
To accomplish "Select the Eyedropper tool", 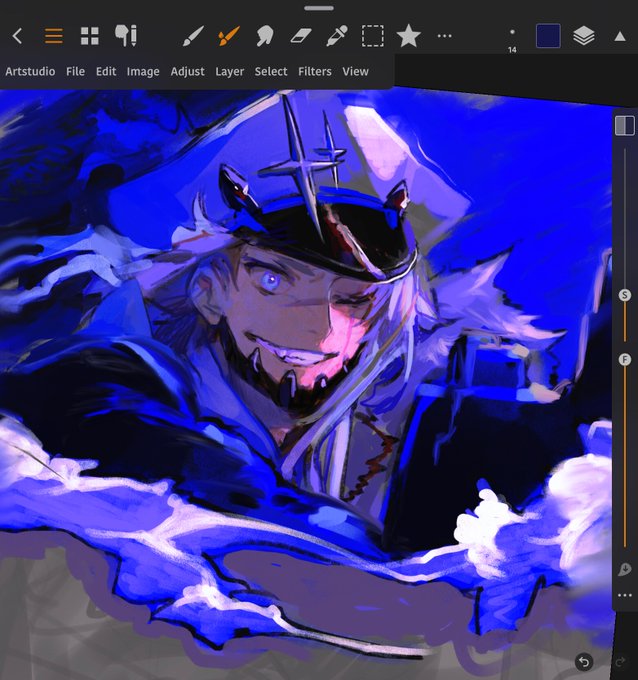I will (337, 36).
